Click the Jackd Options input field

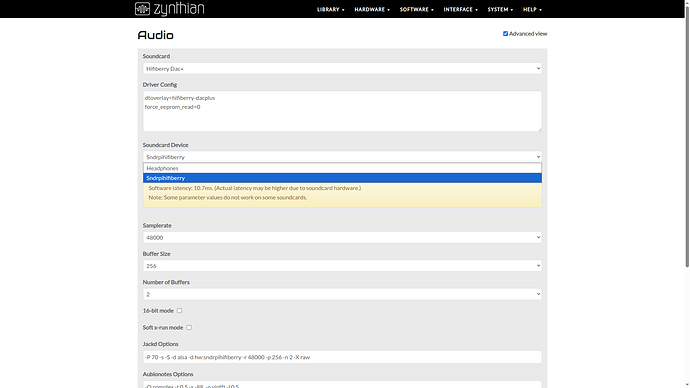point(342,357)
